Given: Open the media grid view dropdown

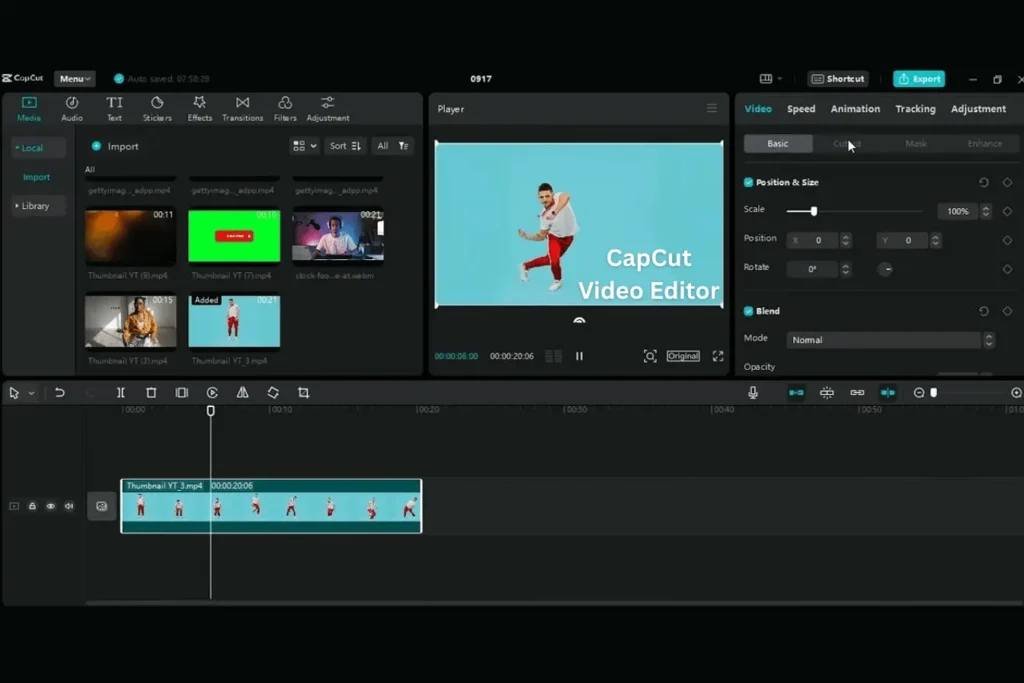Looking at the screenshot, I should pyautogui.click(x=304, y=146).
